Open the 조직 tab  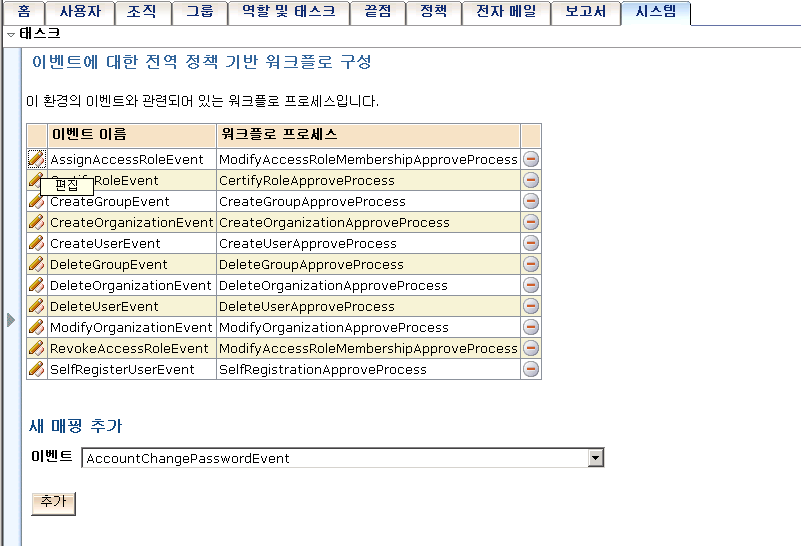tap(143, 12)
